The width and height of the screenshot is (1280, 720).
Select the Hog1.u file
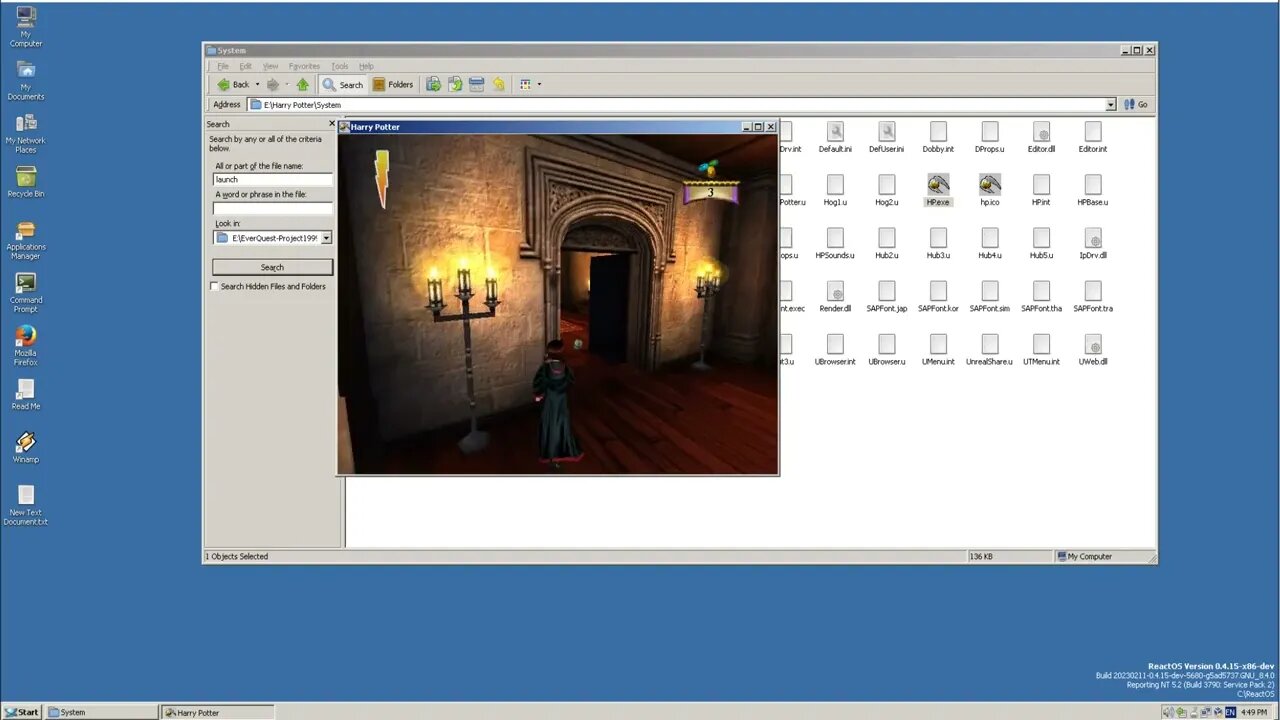pyautogui.click(x=835, y=189)
